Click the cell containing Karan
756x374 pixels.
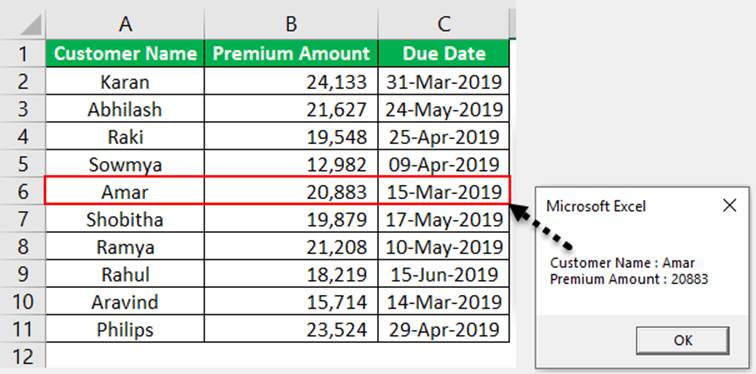coord(125,81)
